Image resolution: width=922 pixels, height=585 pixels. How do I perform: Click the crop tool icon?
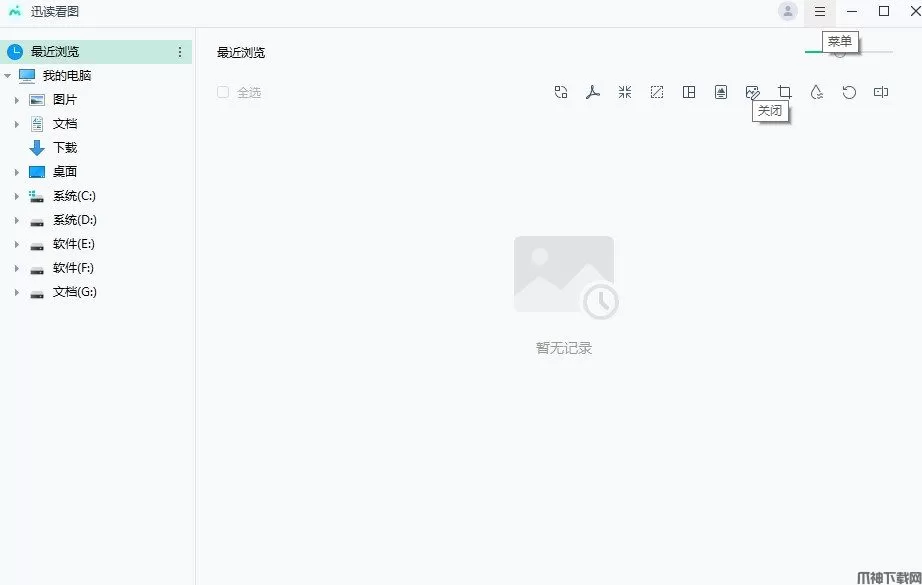pyautogui.click(x=785, y=92)
